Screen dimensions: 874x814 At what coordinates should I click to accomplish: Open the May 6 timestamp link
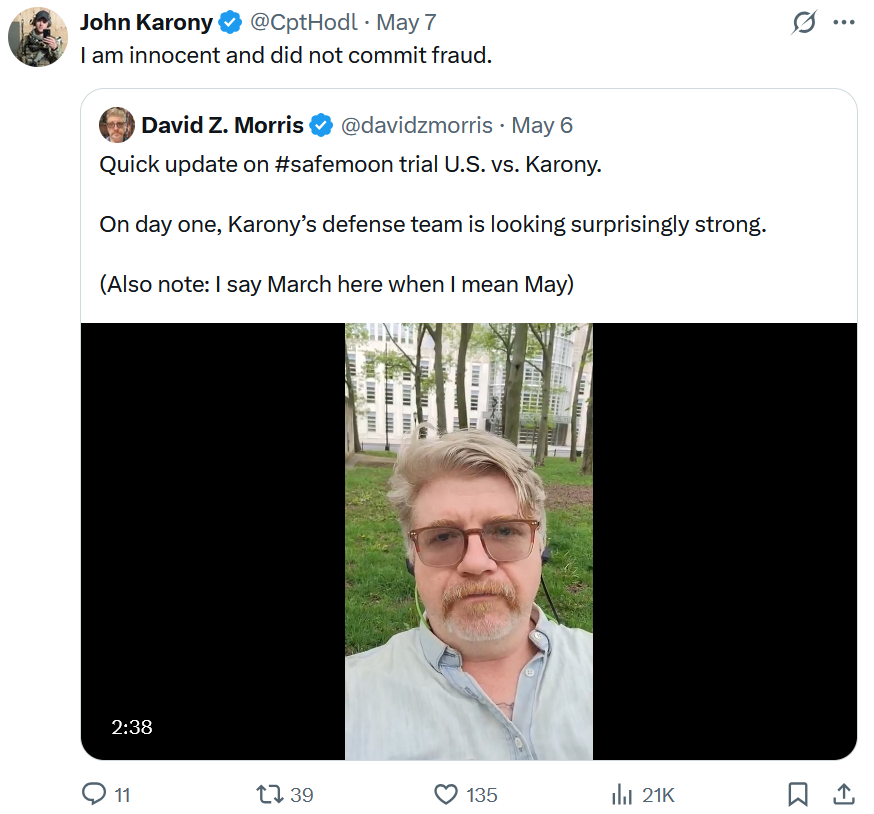coord(541,125)
